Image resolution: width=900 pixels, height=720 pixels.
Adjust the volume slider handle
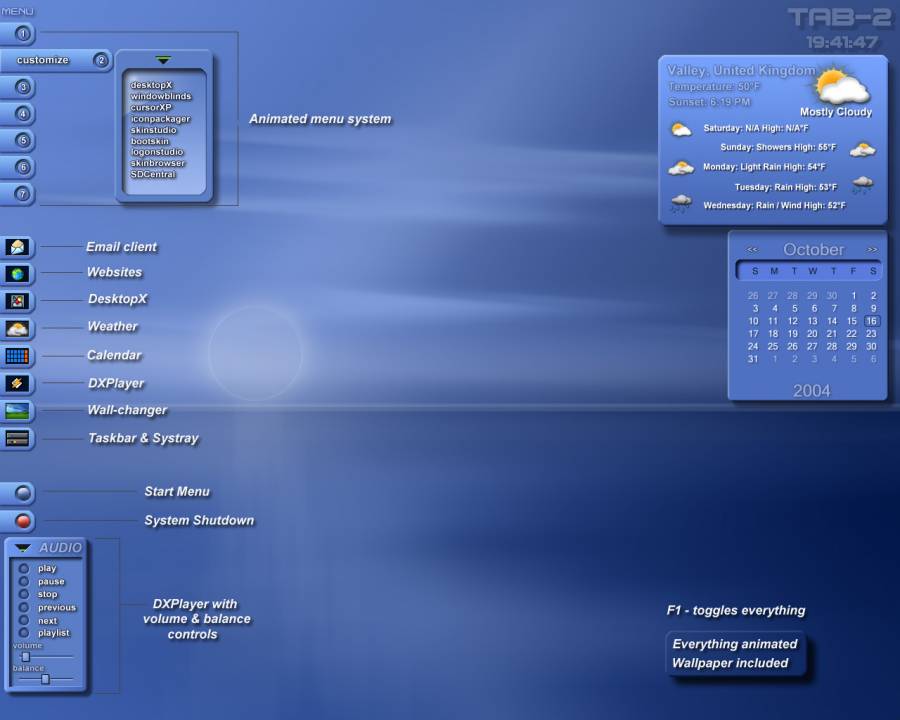26,657
